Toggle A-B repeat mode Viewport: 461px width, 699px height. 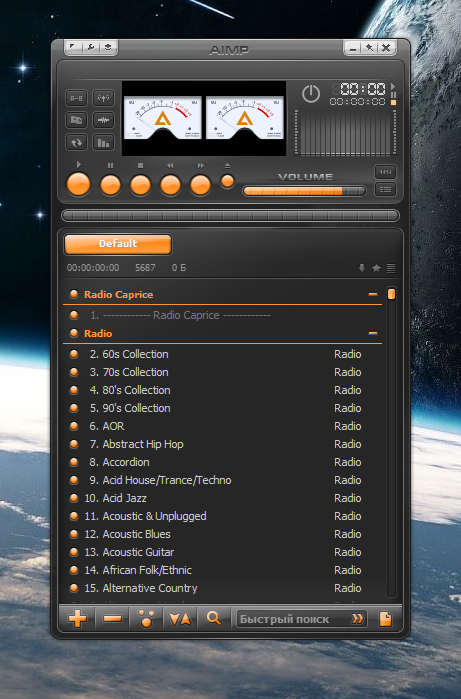click(x=77, y=98)
